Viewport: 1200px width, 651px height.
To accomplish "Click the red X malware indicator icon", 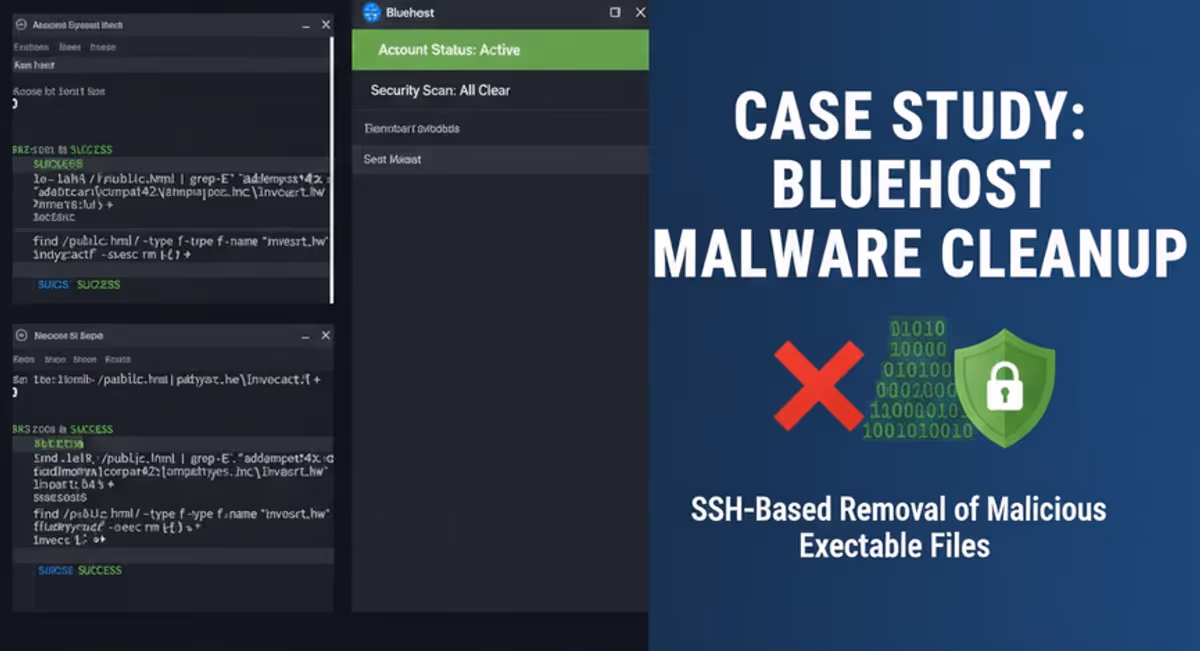I will (818, 385).
